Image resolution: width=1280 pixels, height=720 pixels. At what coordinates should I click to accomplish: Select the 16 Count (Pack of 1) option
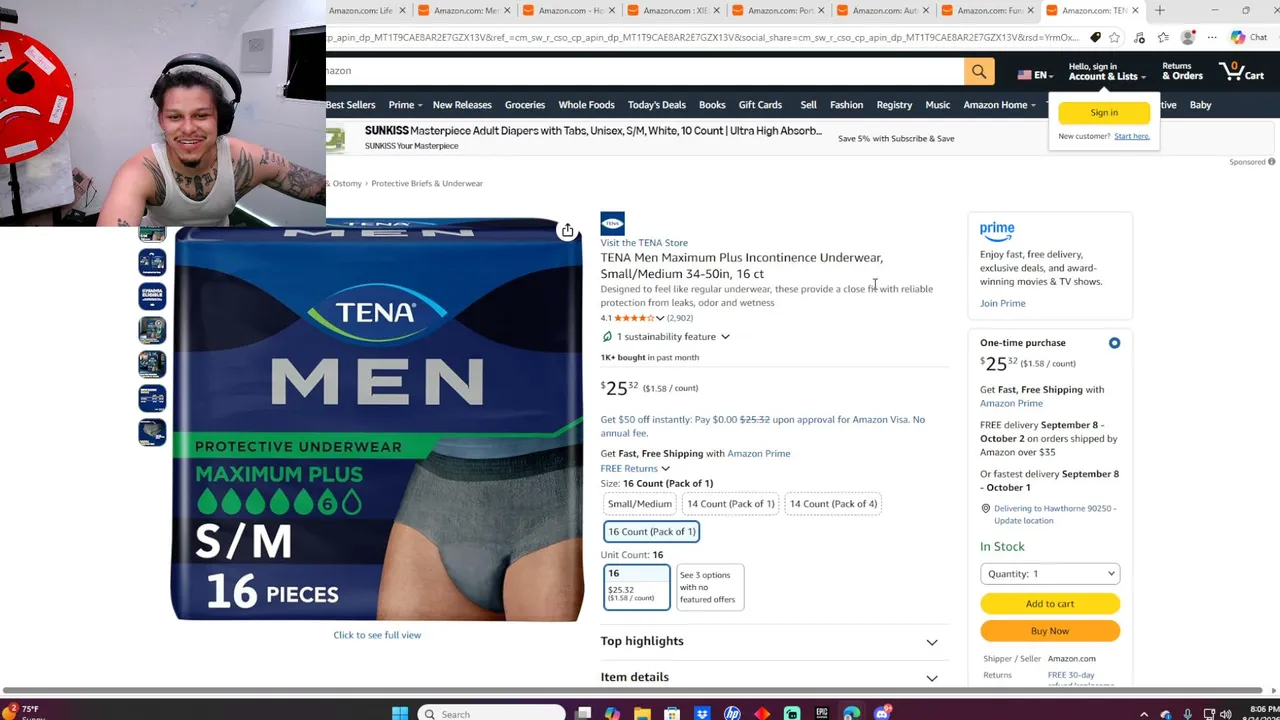point(651,531)
